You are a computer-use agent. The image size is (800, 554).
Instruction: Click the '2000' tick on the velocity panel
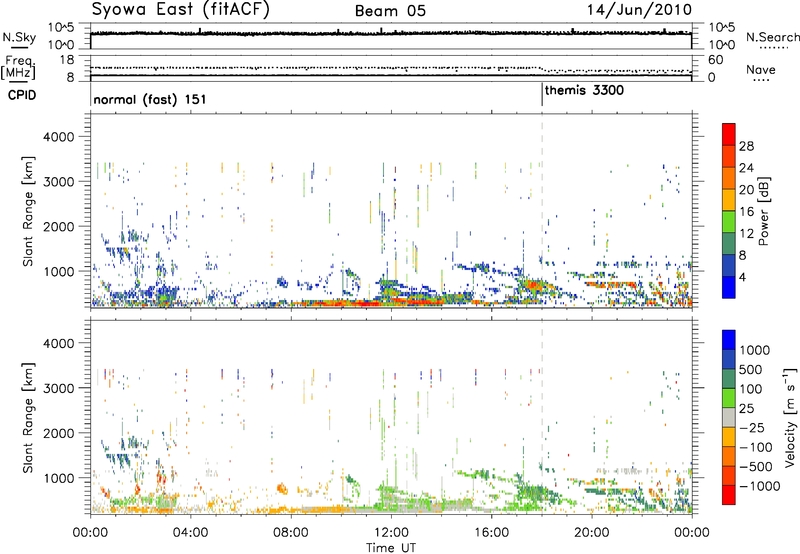[58, 433]
